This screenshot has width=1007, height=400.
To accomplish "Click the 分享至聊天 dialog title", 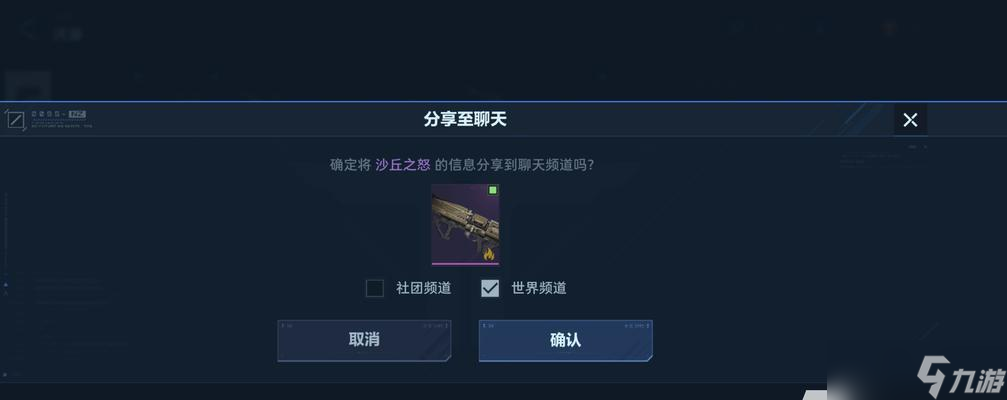I will click(x=466, y=119).
